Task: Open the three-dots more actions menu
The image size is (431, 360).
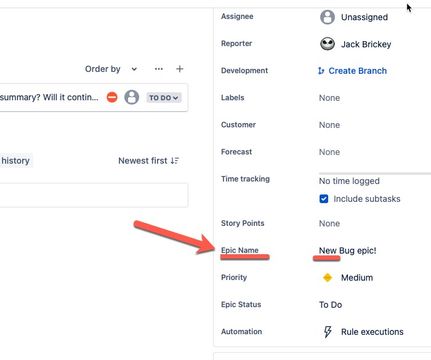Action: point(159,69)
